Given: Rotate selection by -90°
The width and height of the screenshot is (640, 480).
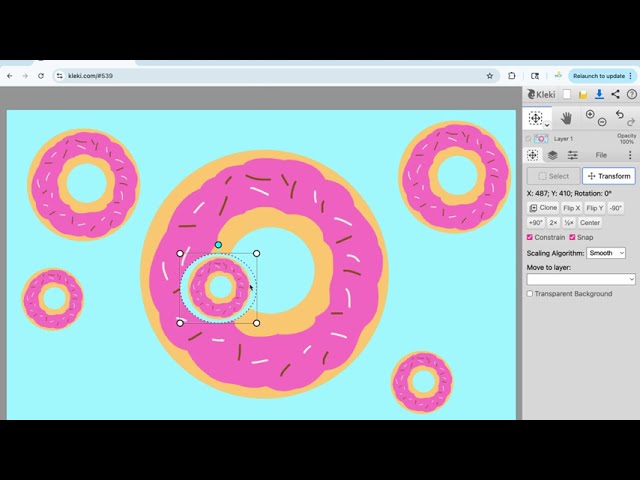Looking at the screenshot, I should (x=616, y=208).
